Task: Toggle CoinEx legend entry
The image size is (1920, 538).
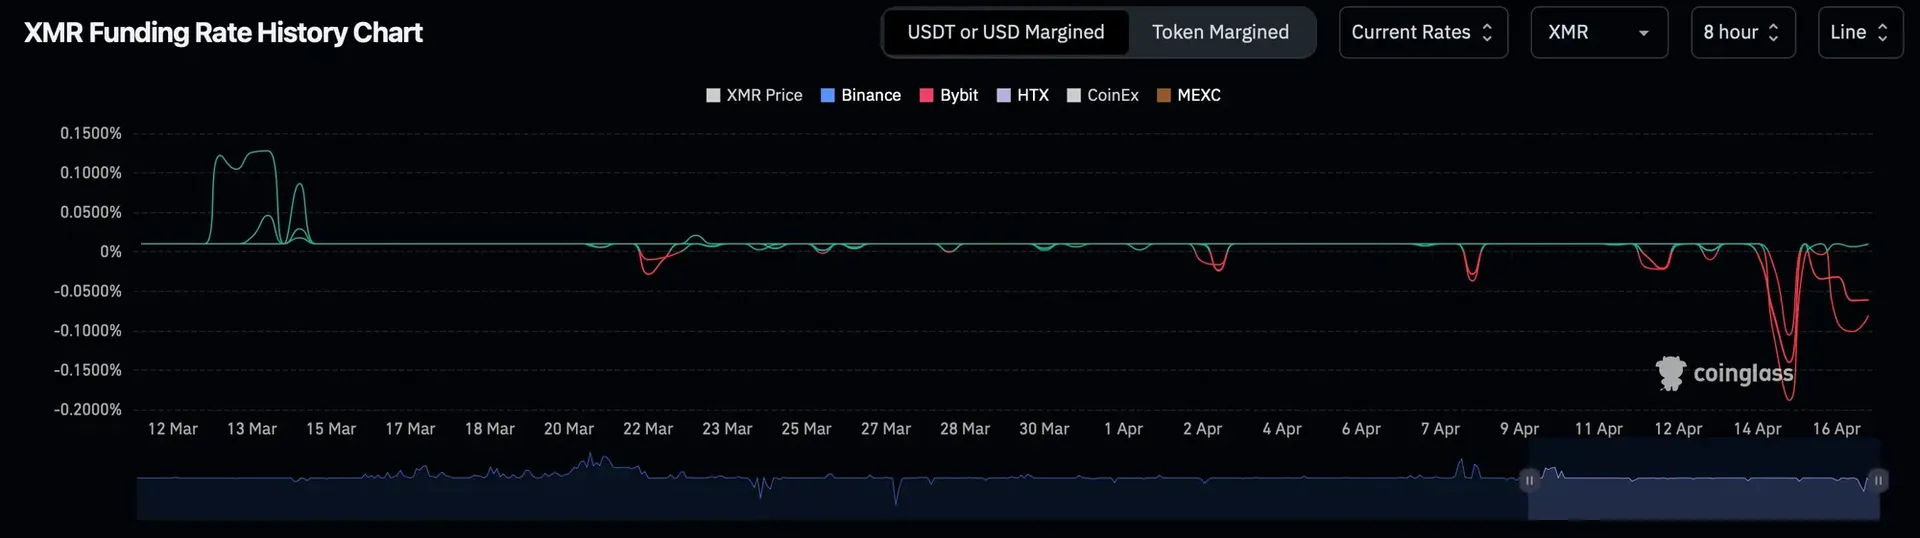Action: click(1102, 95)
